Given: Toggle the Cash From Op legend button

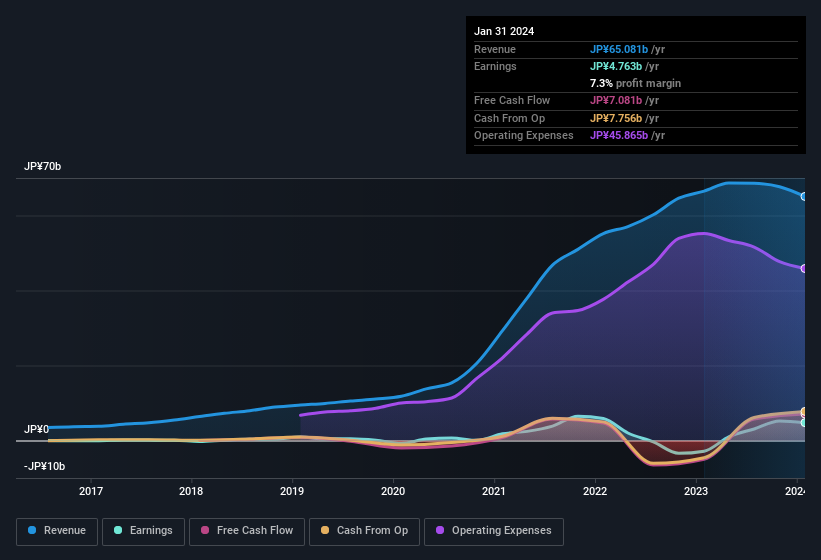Looking at the screenshot, I should pos(364,532).
